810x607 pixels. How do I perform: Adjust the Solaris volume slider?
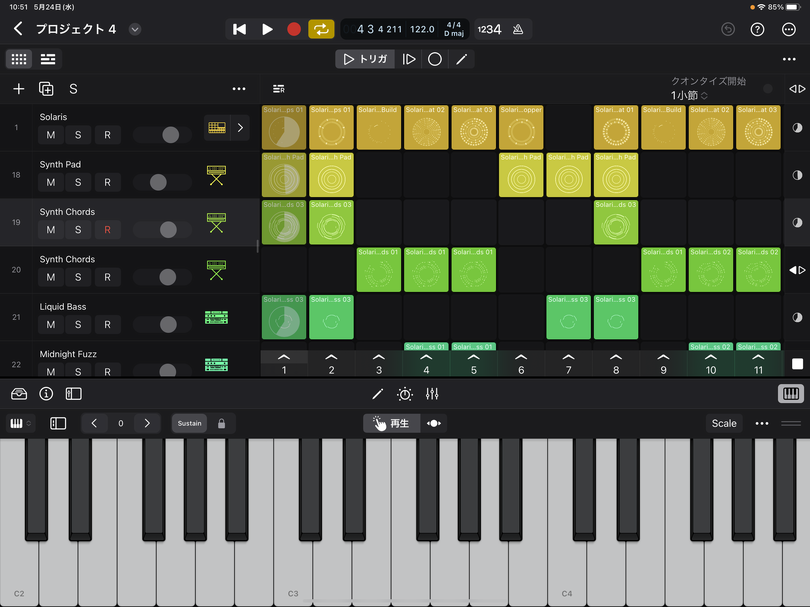162,135
